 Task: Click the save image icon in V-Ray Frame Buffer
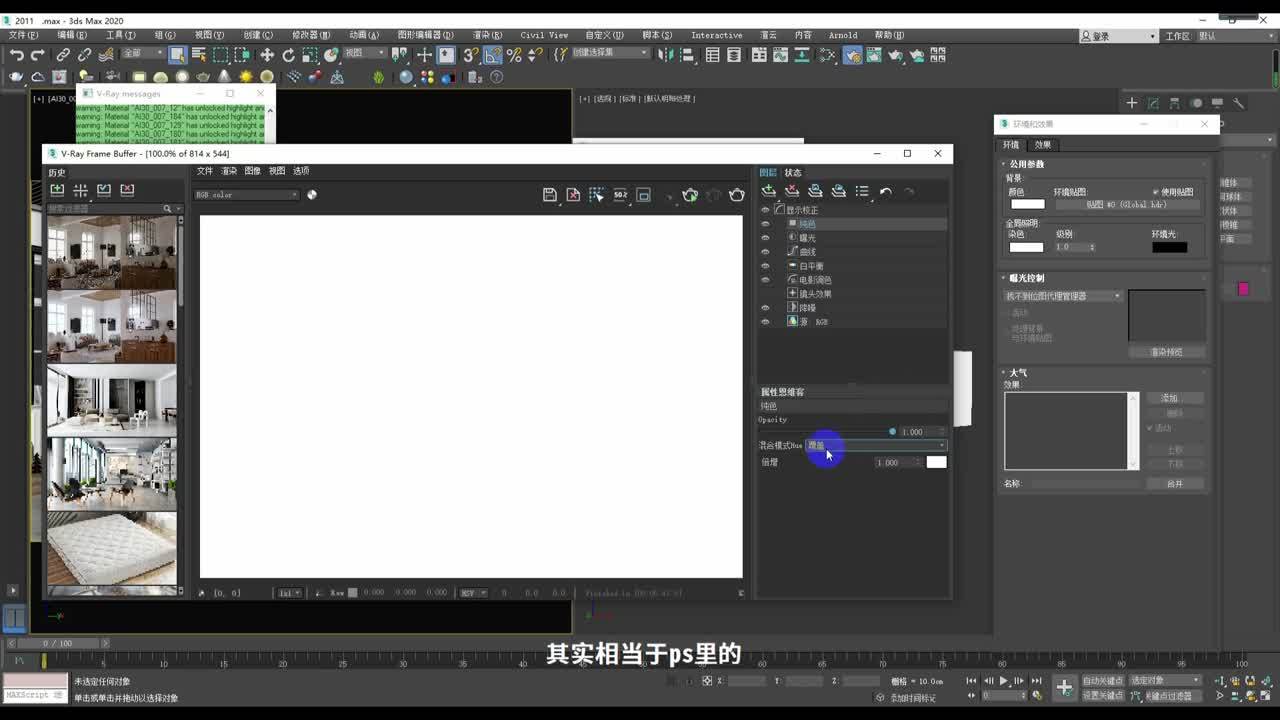549,195
